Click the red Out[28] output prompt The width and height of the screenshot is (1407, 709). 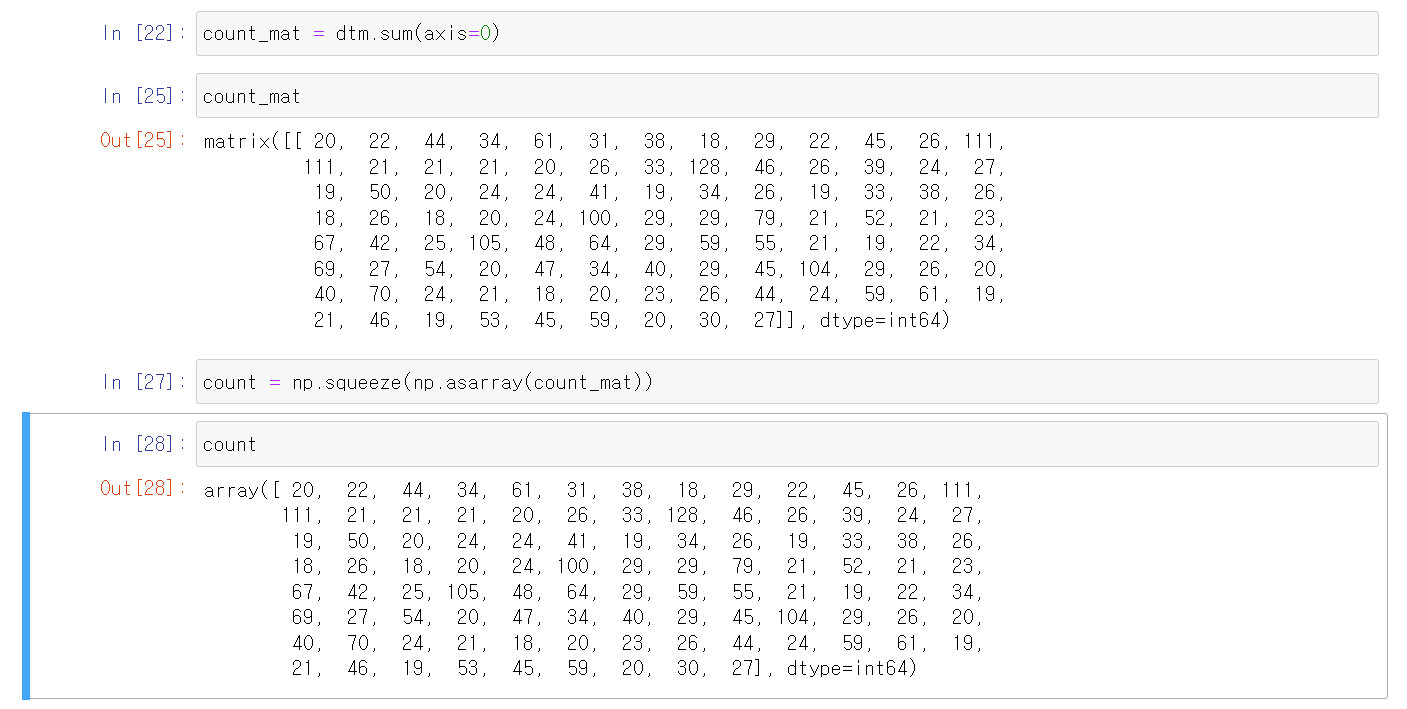(x=143, y=488)
